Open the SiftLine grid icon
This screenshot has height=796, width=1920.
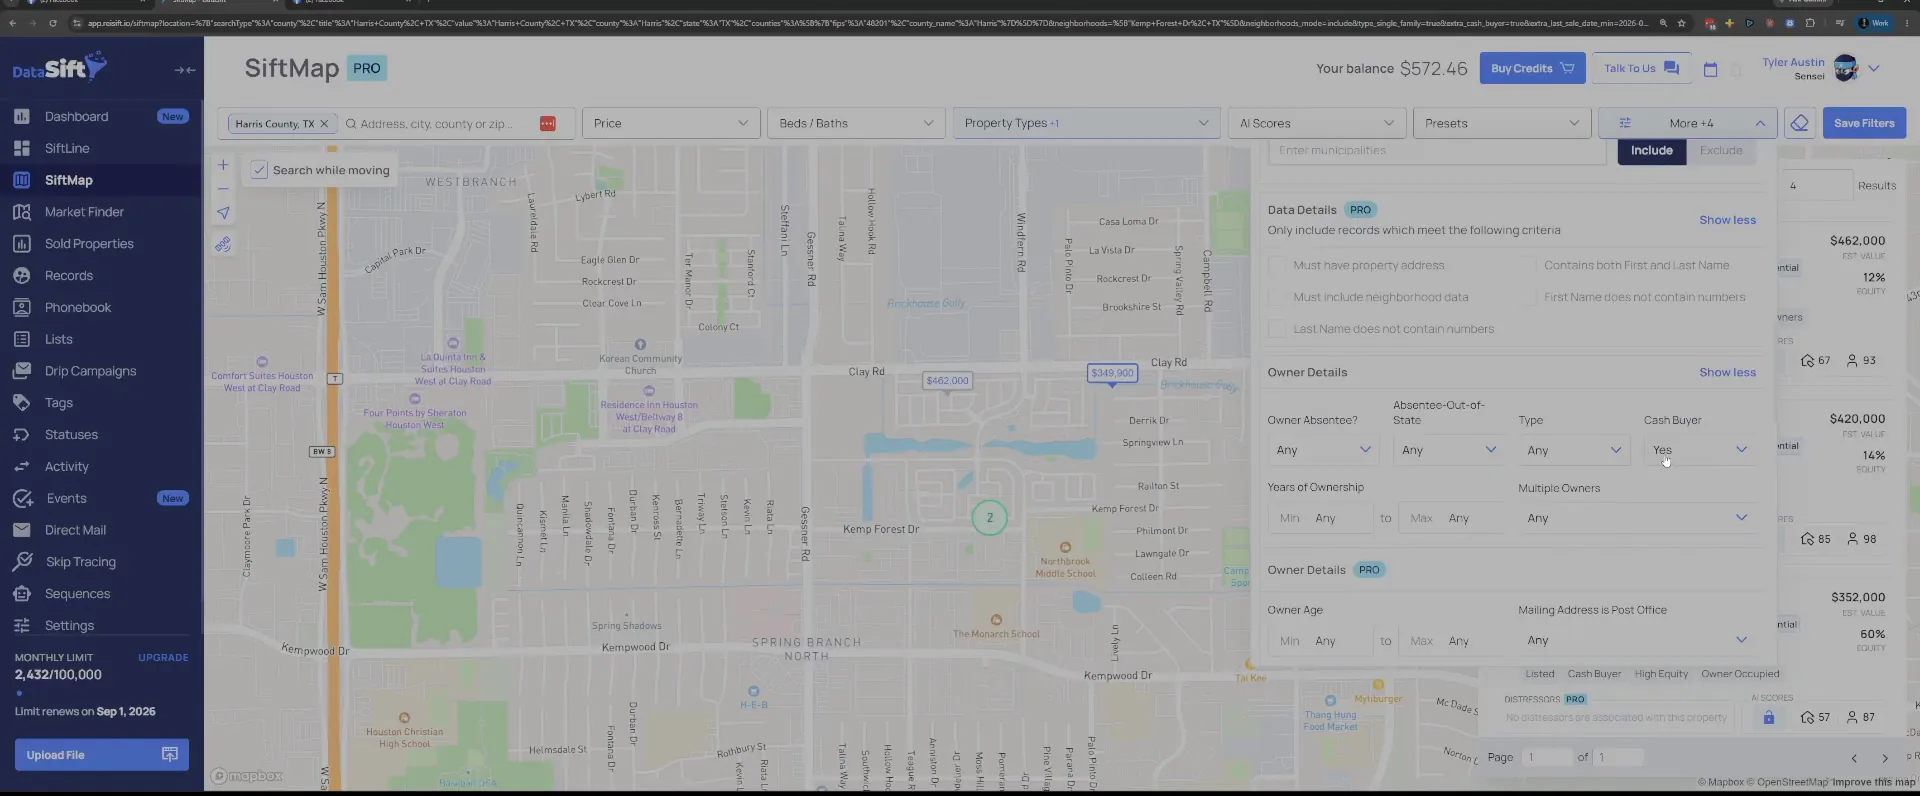(x=22, y=148)
